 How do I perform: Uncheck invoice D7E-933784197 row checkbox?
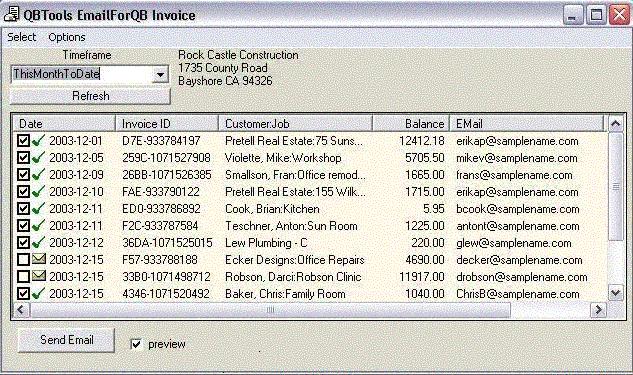click(23, 141)
